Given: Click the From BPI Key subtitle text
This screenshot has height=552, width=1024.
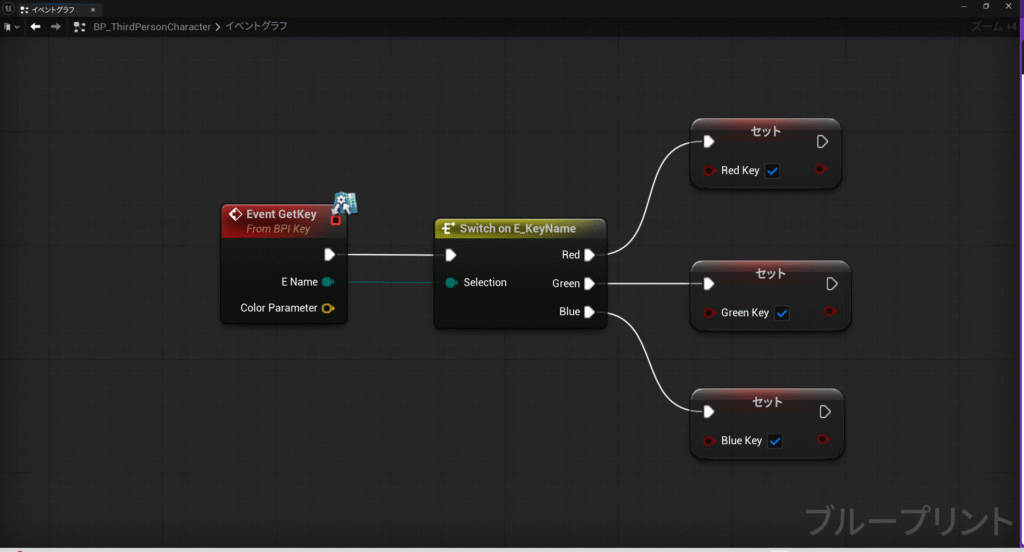Looking at the screenshot, I should point(278,229).
